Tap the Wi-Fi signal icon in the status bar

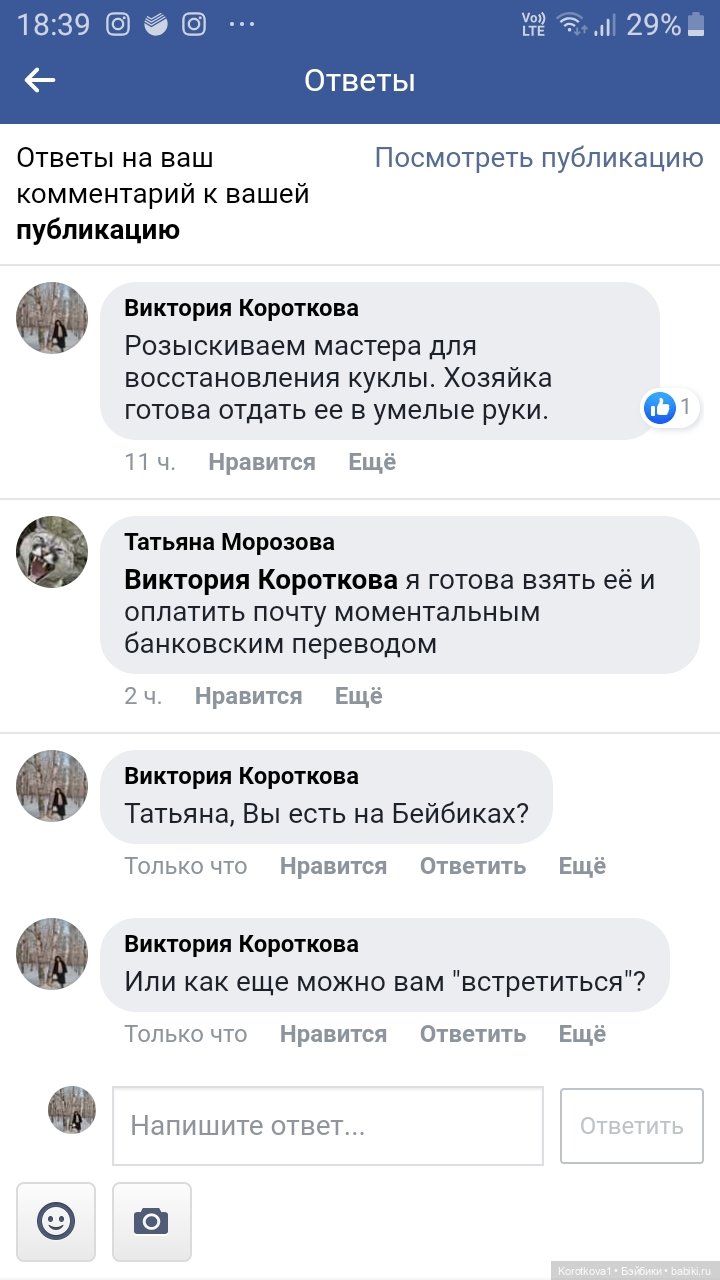coord(571,25)
